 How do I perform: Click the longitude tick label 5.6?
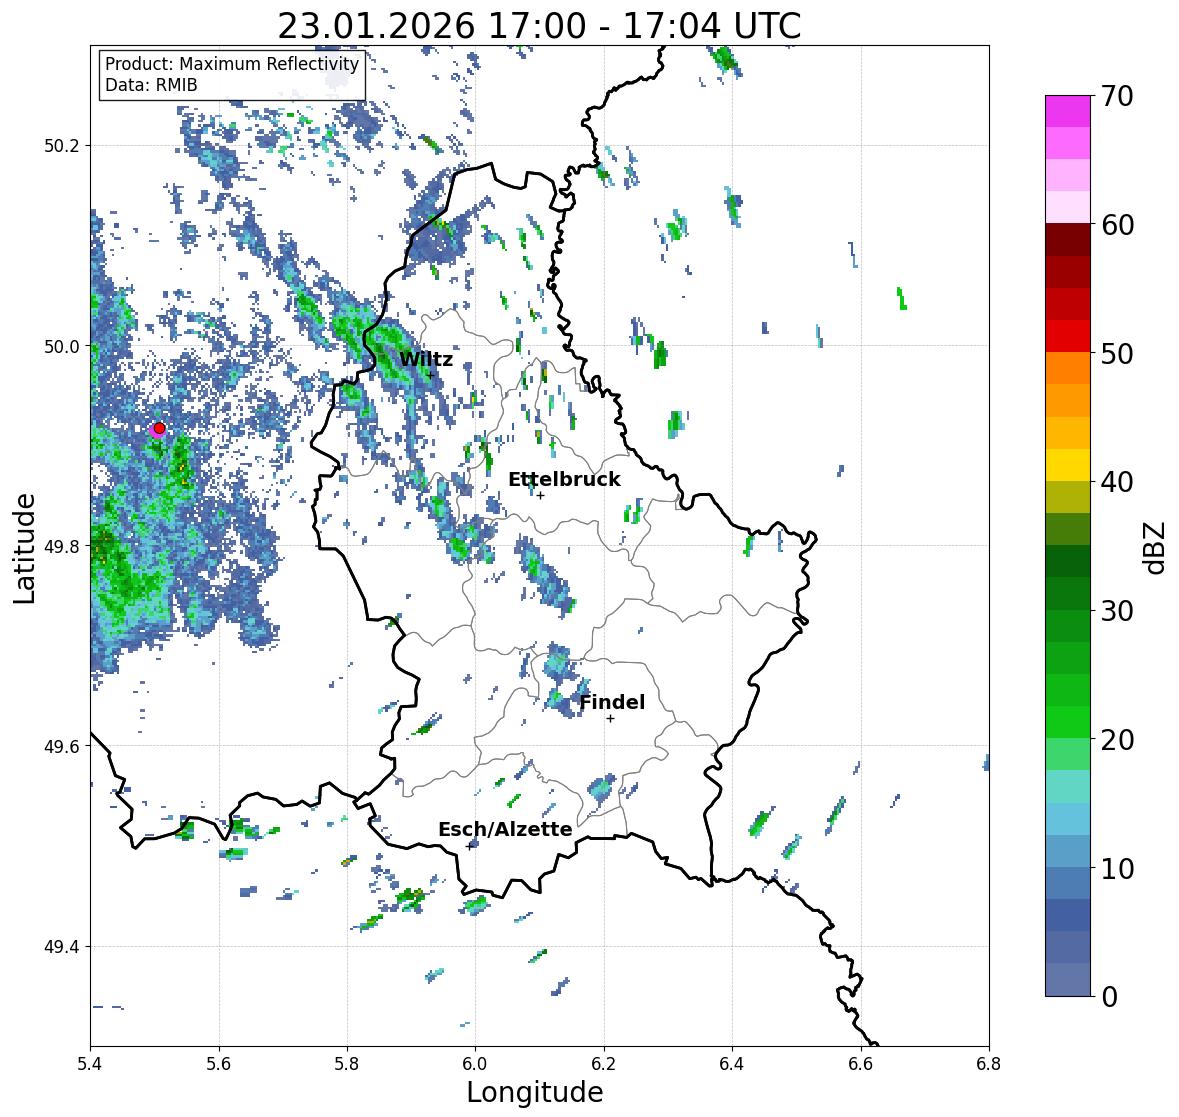219,1064
